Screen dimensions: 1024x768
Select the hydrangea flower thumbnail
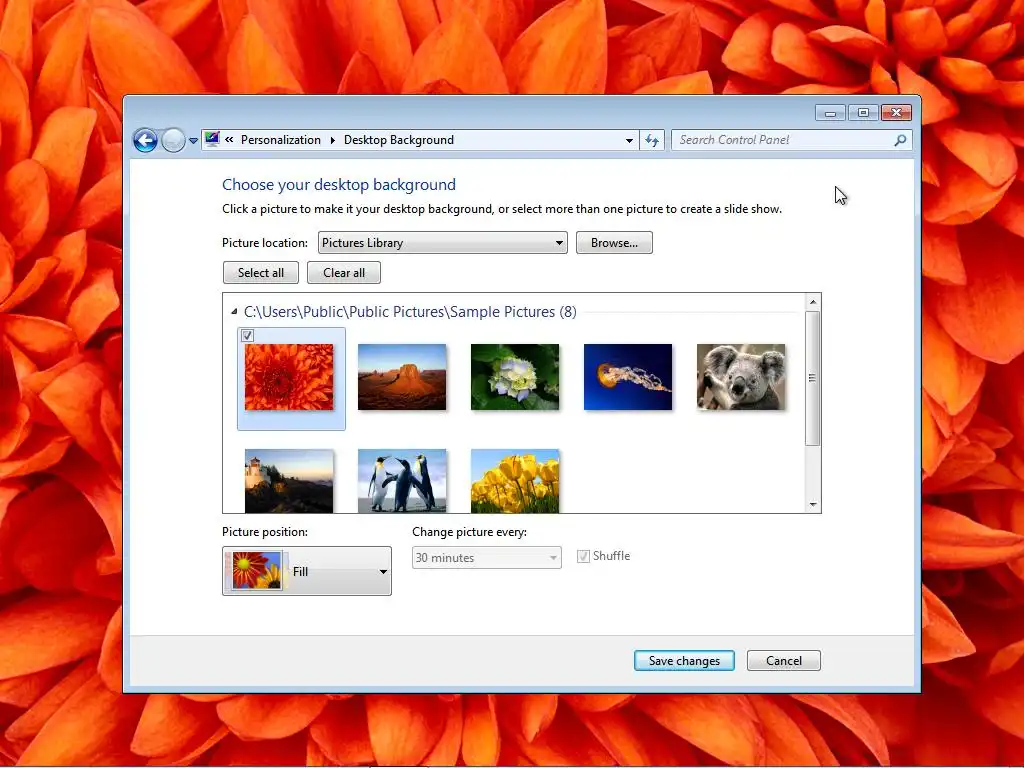515,377
